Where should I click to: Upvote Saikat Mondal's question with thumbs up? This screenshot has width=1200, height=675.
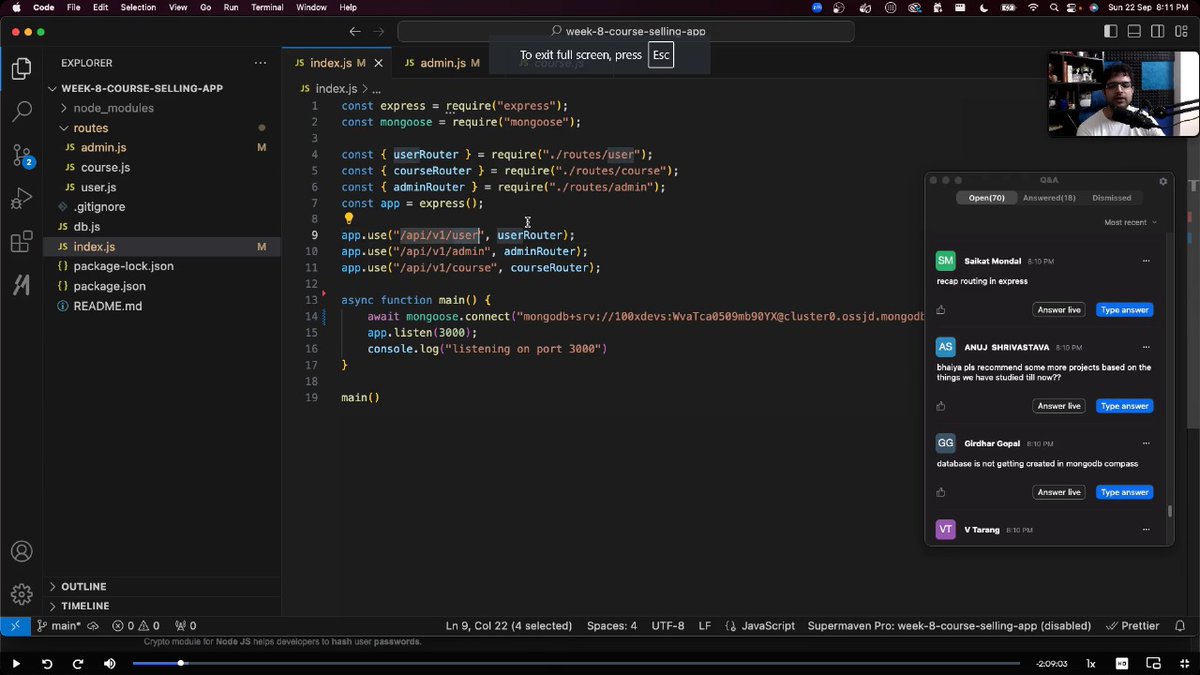[x=941, y=311]
